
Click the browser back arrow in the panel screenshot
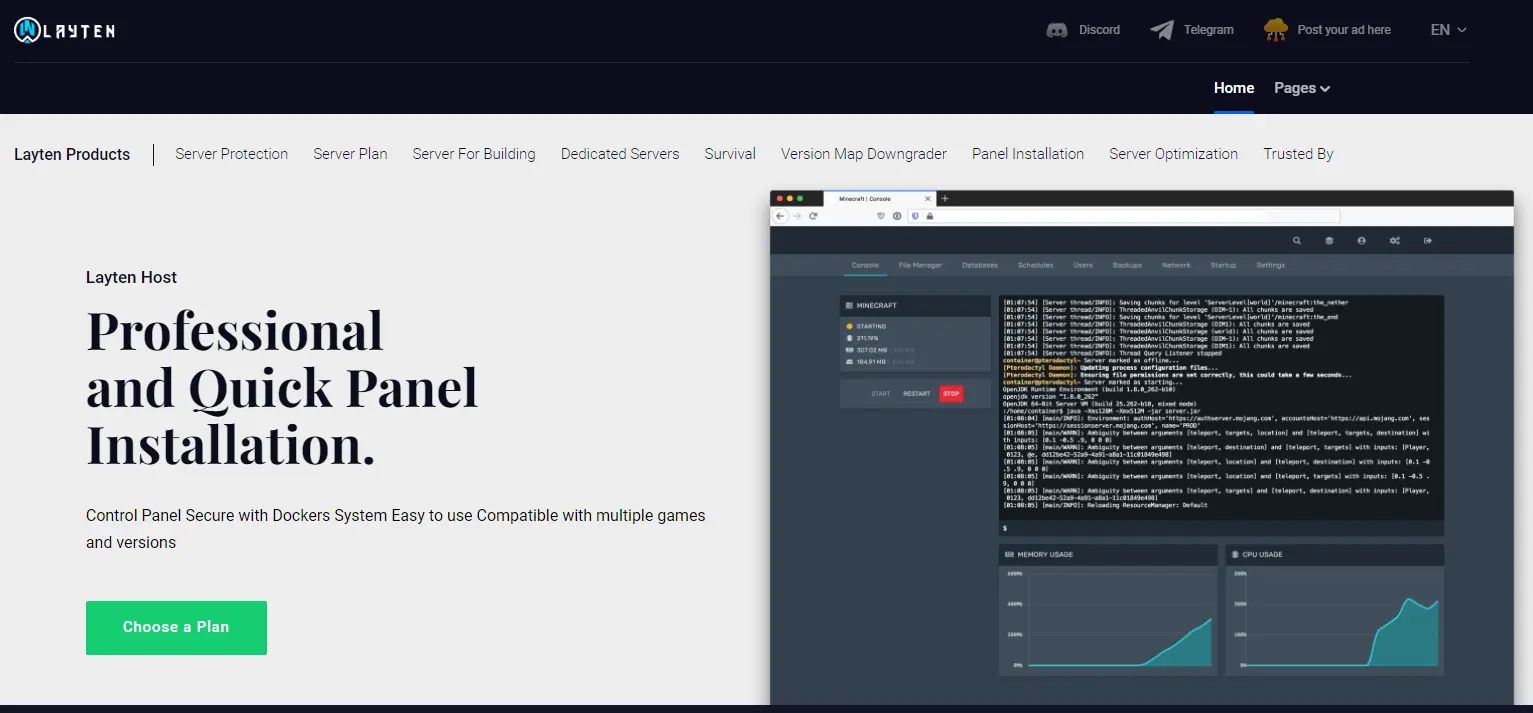click(782, 216)
